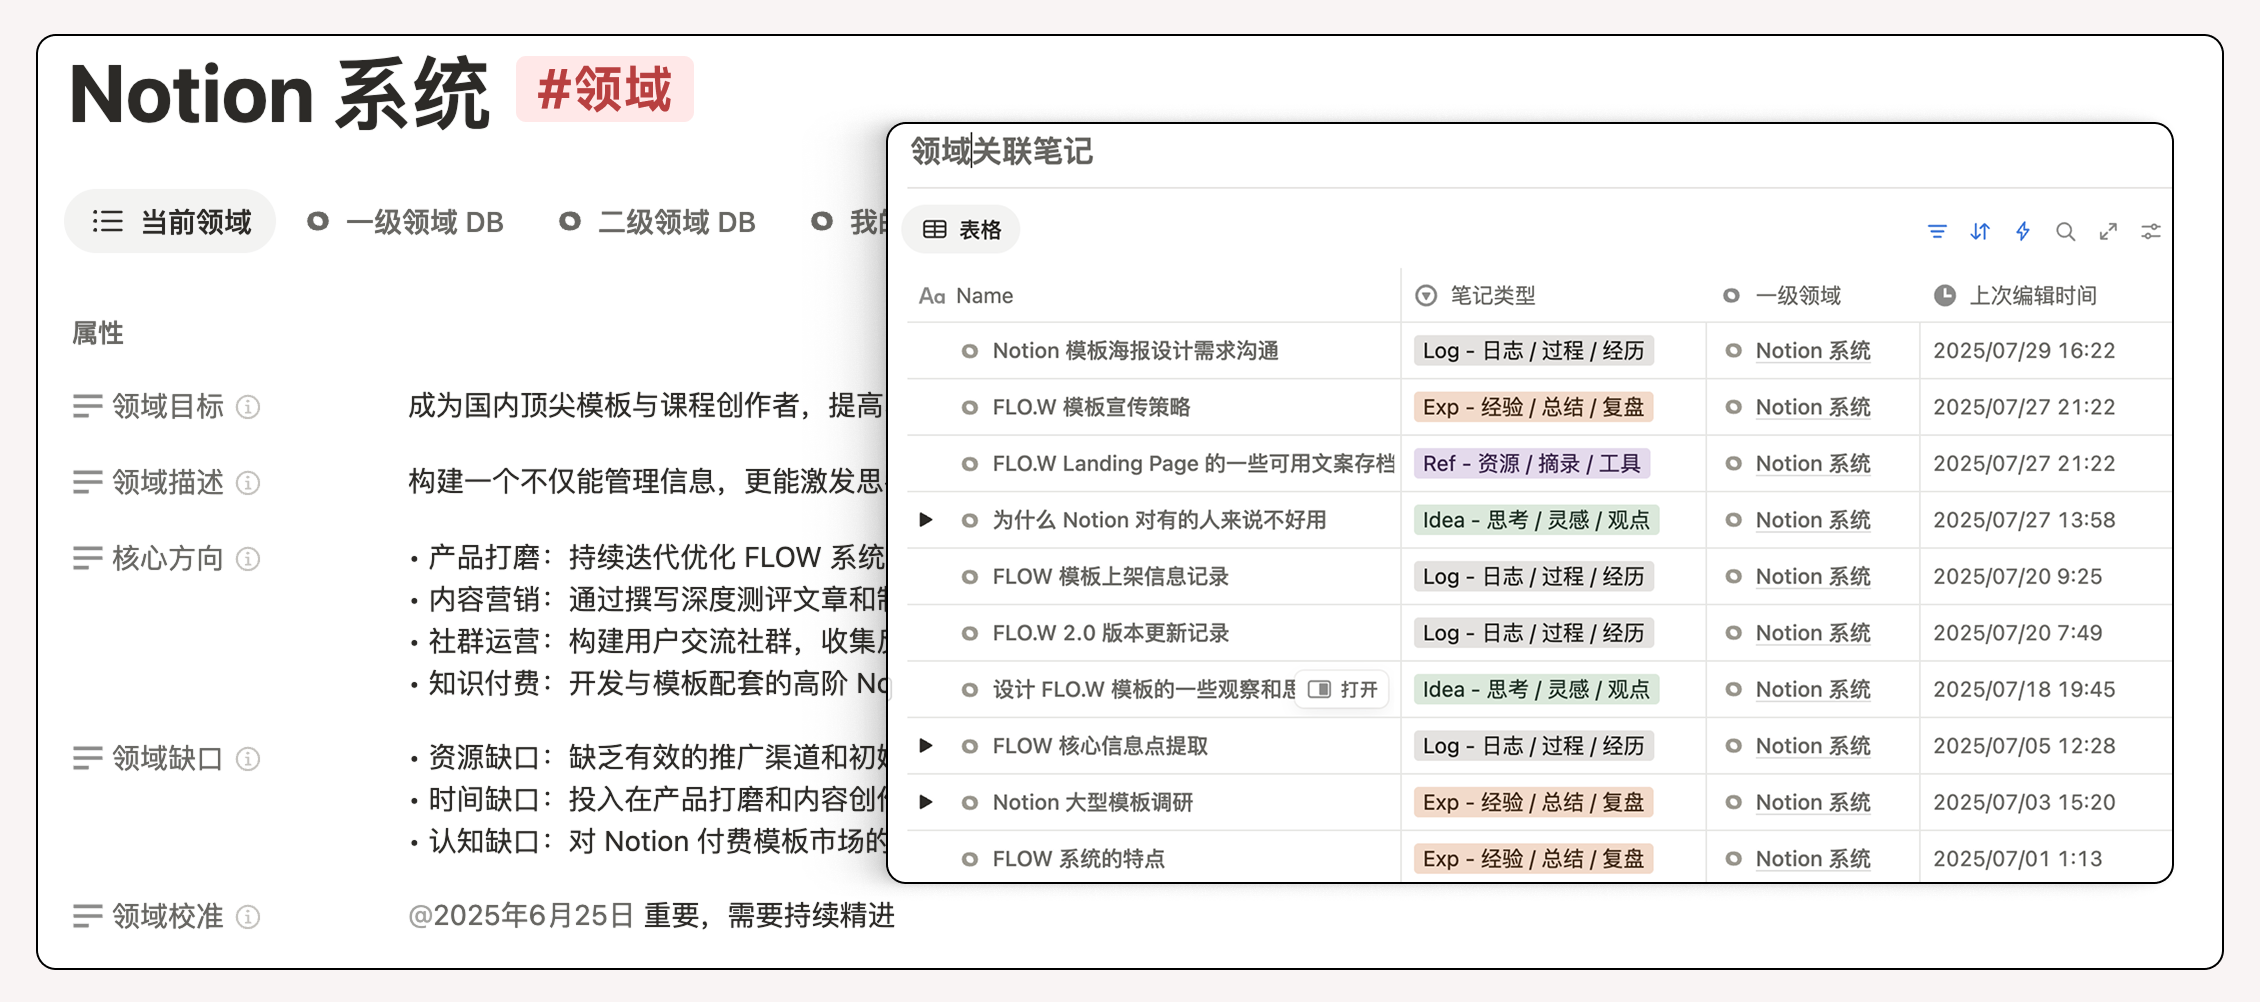2260x1002 pixels.
Task: Click the lightning automation icon
Action: click(2023, 232)
